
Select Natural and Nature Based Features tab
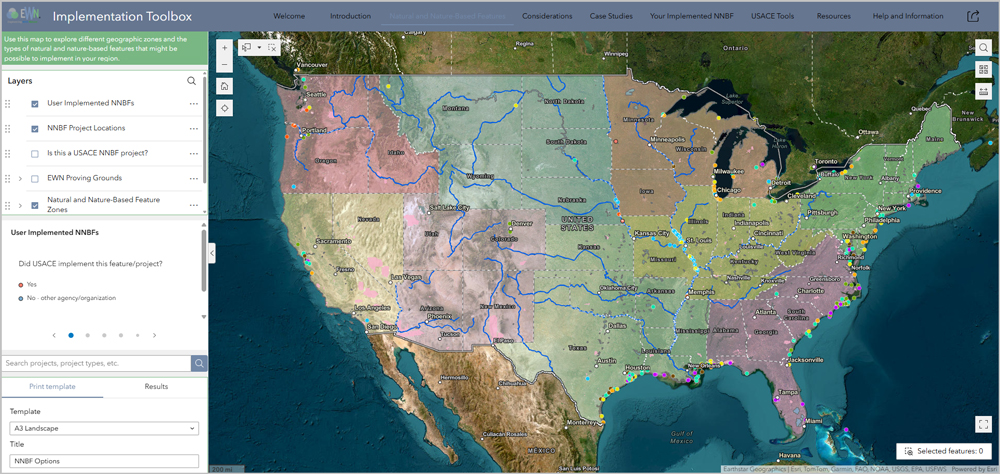click(x=447, y=16)
